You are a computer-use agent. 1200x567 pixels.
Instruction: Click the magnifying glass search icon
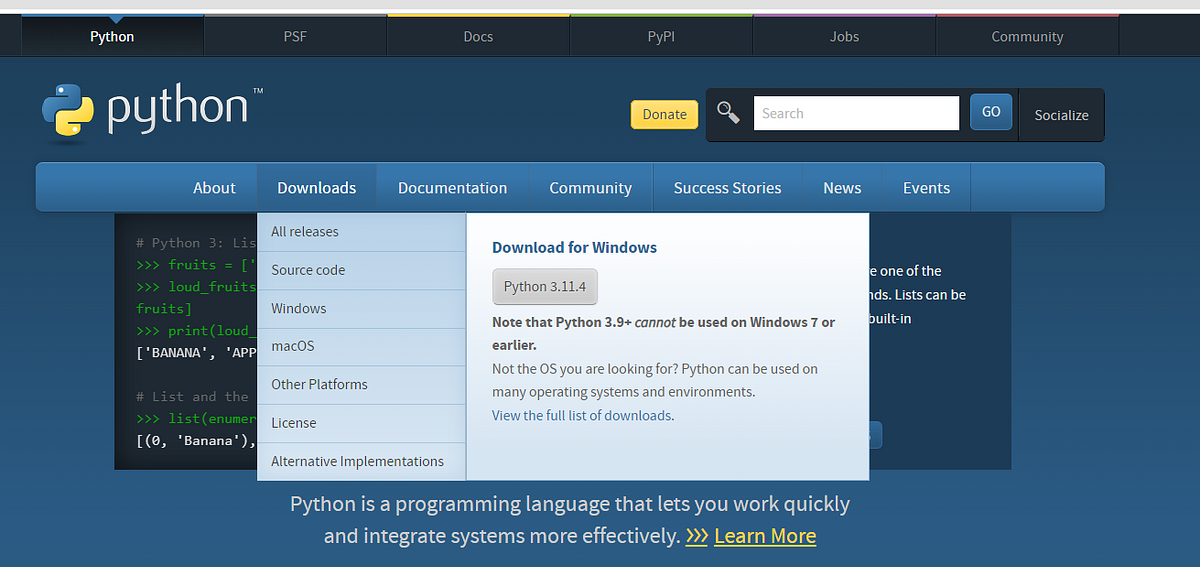click(x=728, y=113)
